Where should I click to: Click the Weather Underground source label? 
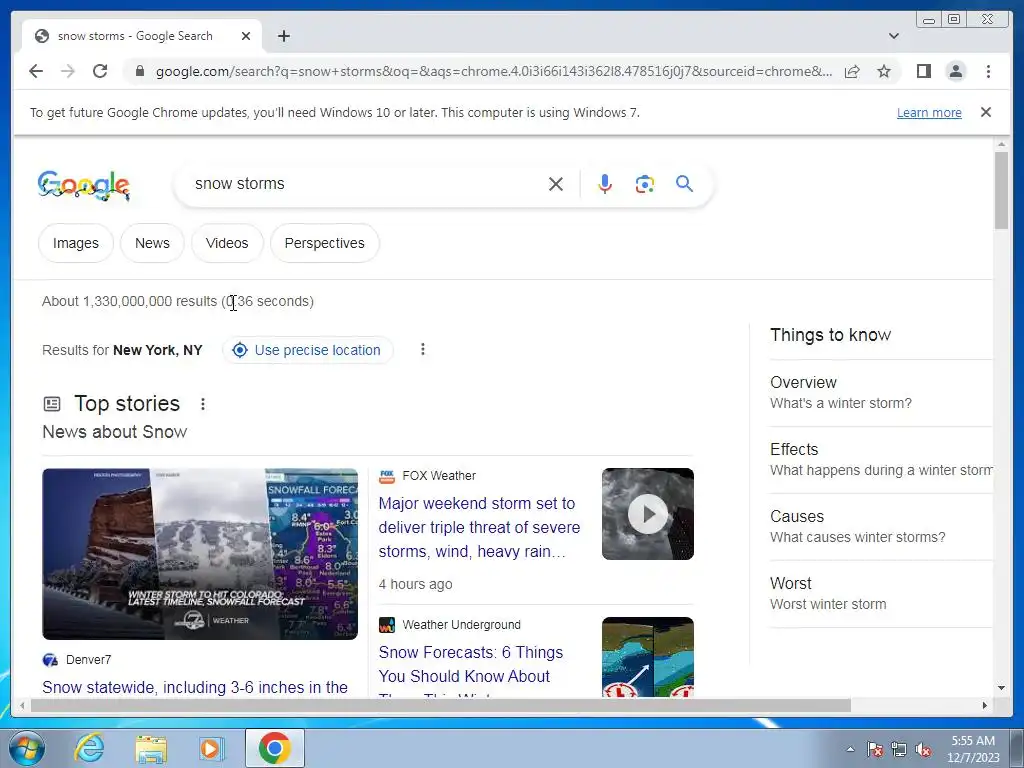(x=461, y=625)
